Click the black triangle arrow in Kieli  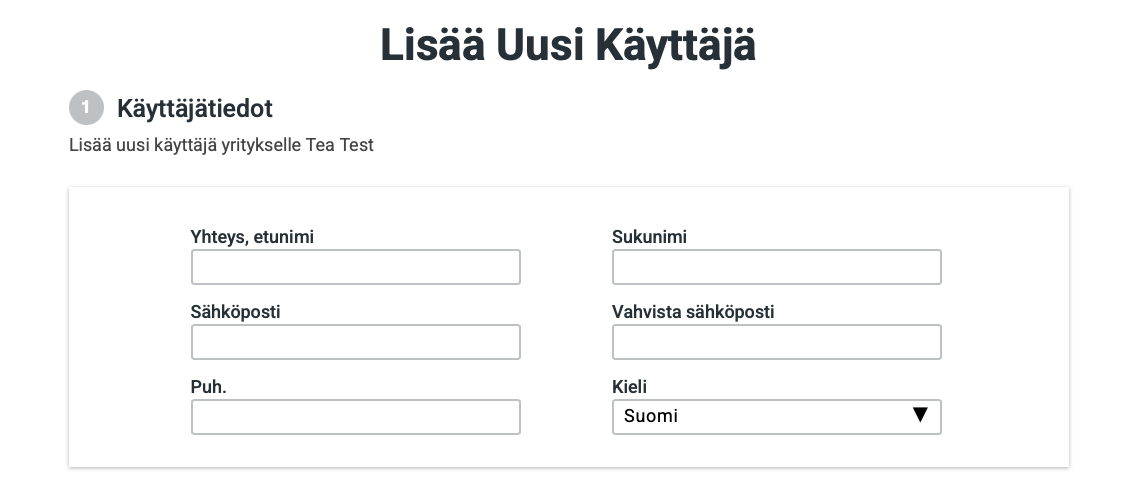point(920,415)
